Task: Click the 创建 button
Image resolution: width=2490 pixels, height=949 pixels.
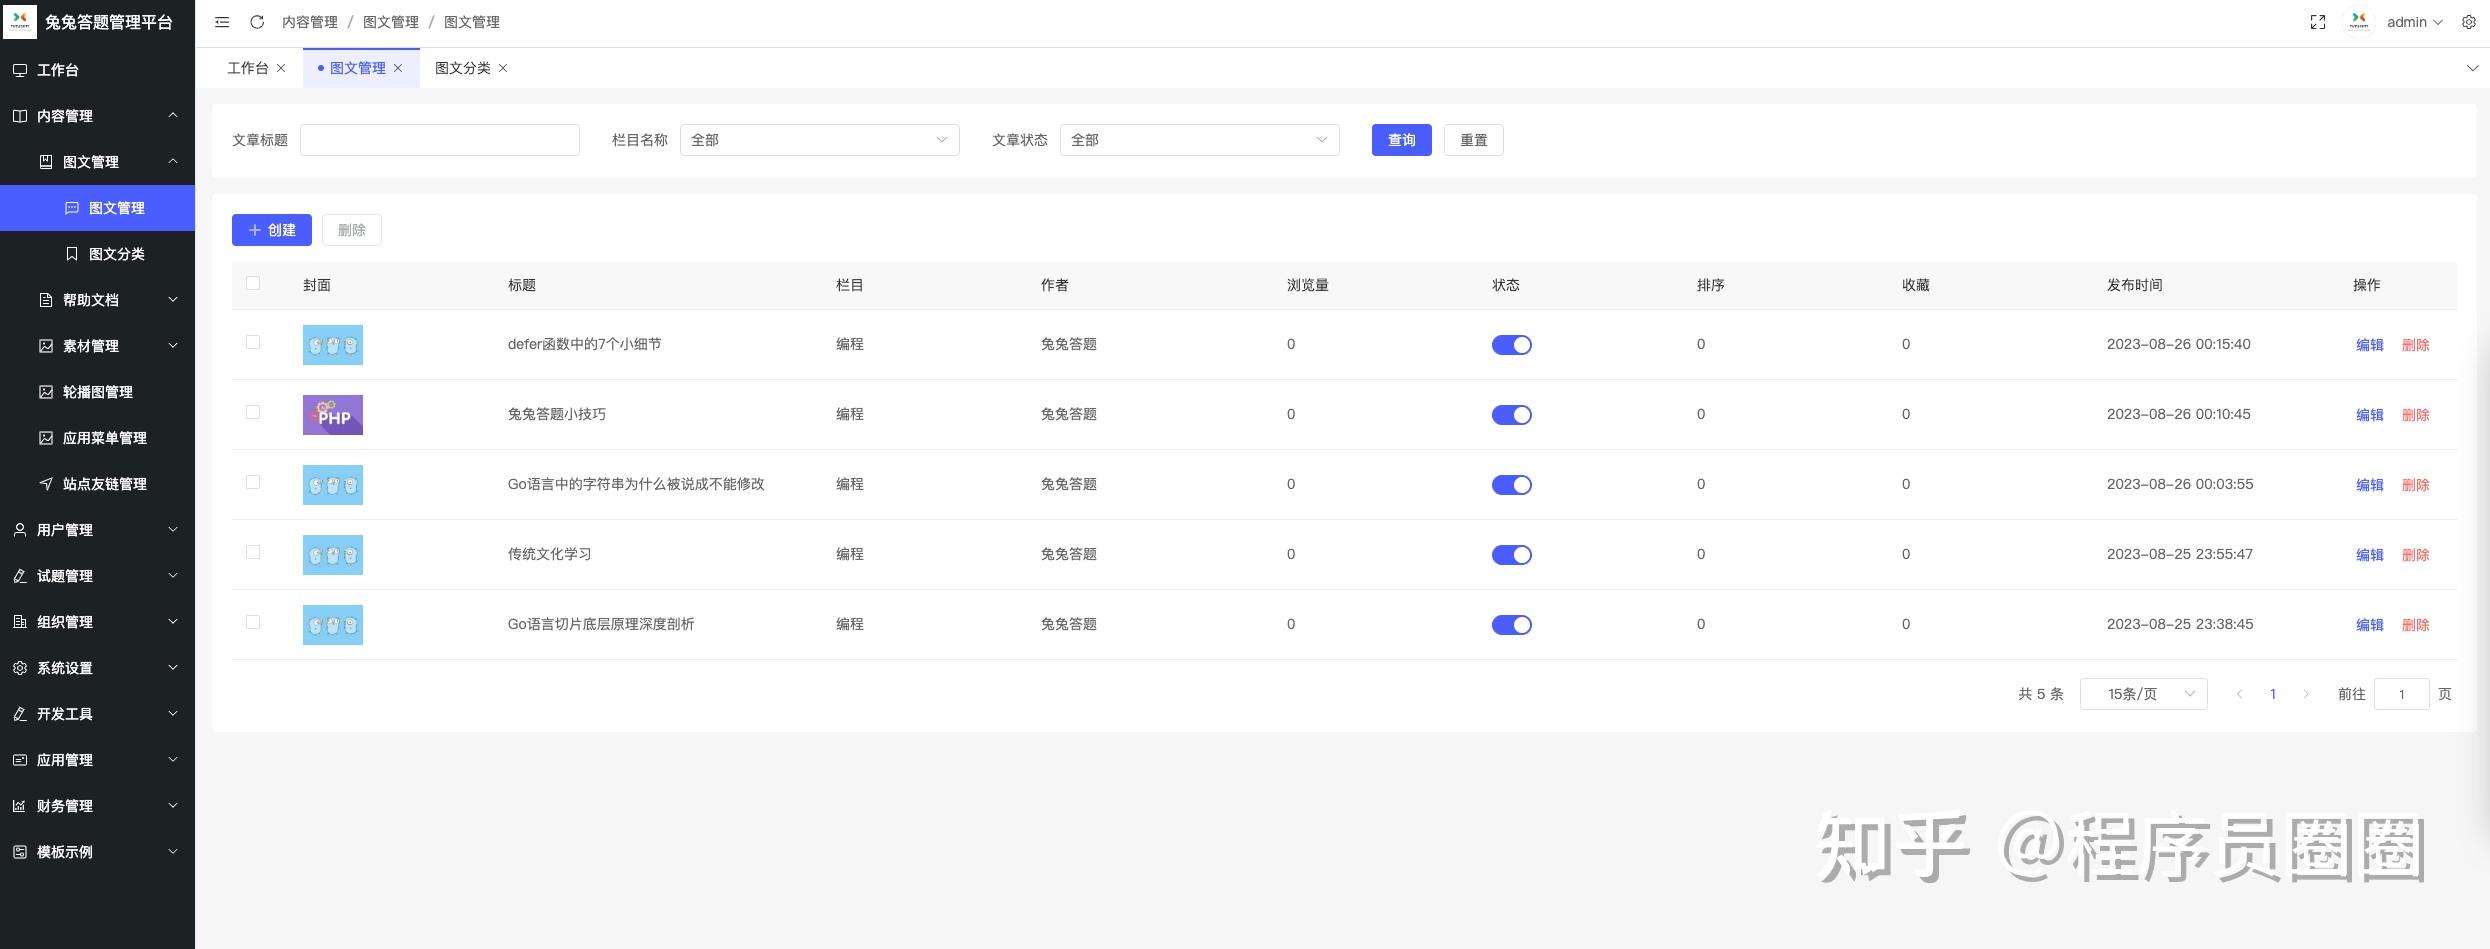Action: 272,230
